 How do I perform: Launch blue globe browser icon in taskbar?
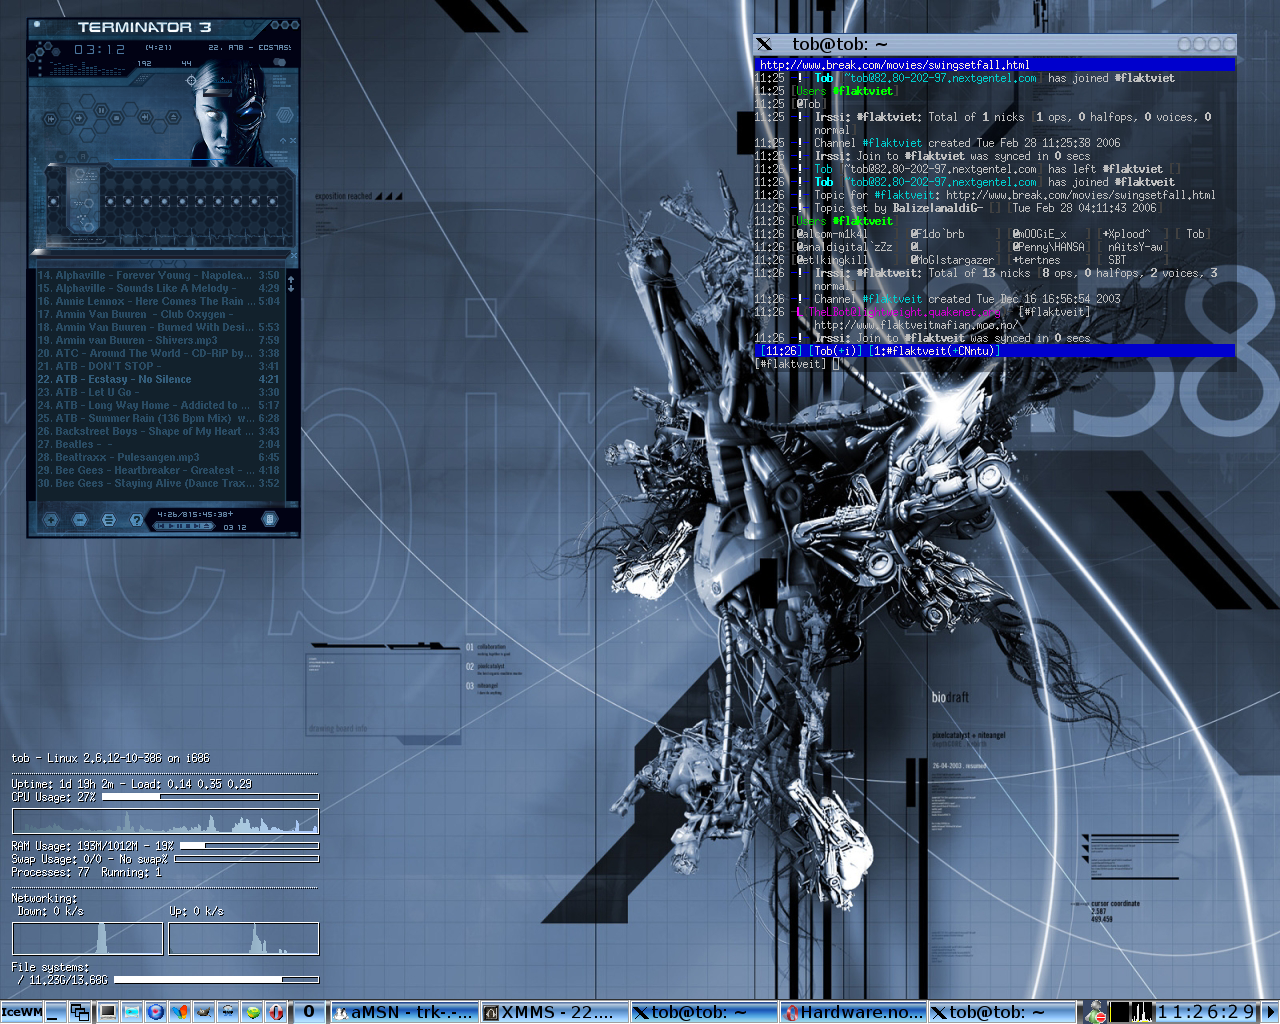(x=156, y=1012)
